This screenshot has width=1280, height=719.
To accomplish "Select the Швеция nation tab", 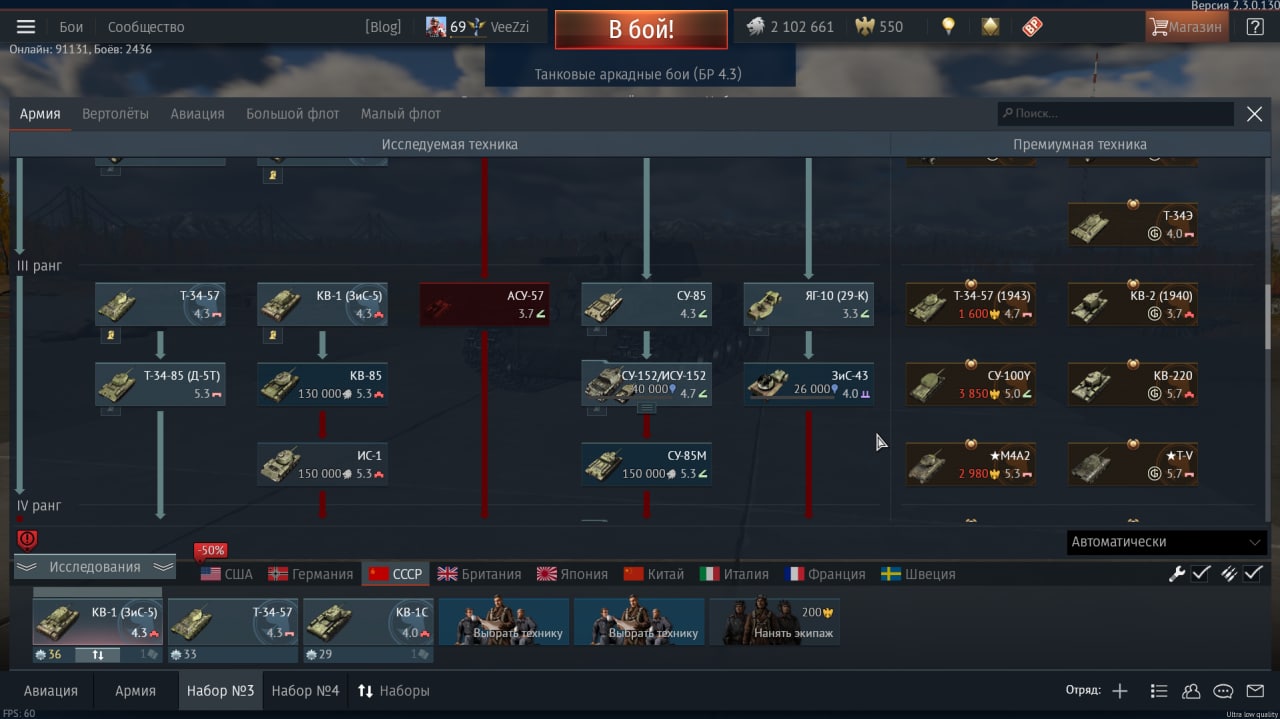I will tap(918, 574).
